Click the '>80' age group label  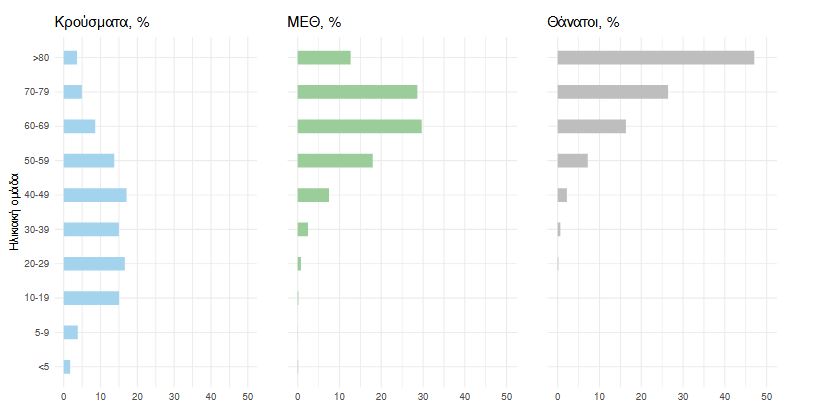[41, 58]
